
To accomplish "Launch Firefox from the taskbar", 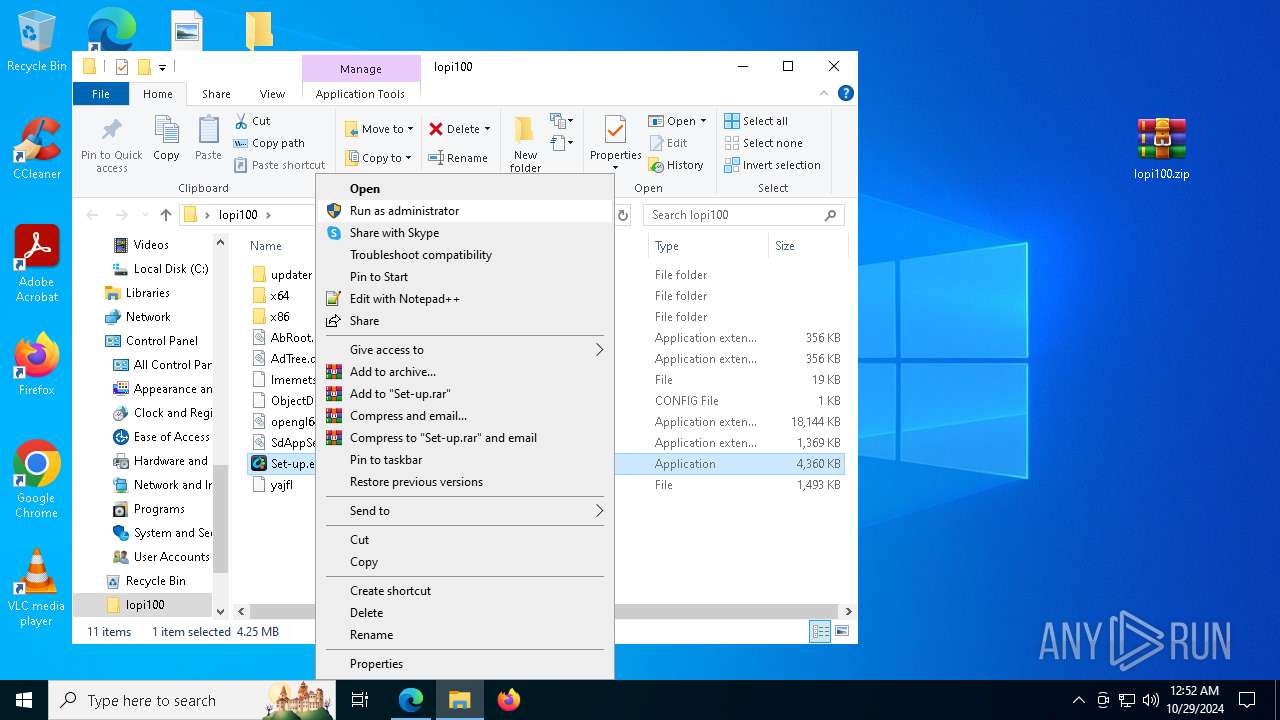I will pos(509,700).
